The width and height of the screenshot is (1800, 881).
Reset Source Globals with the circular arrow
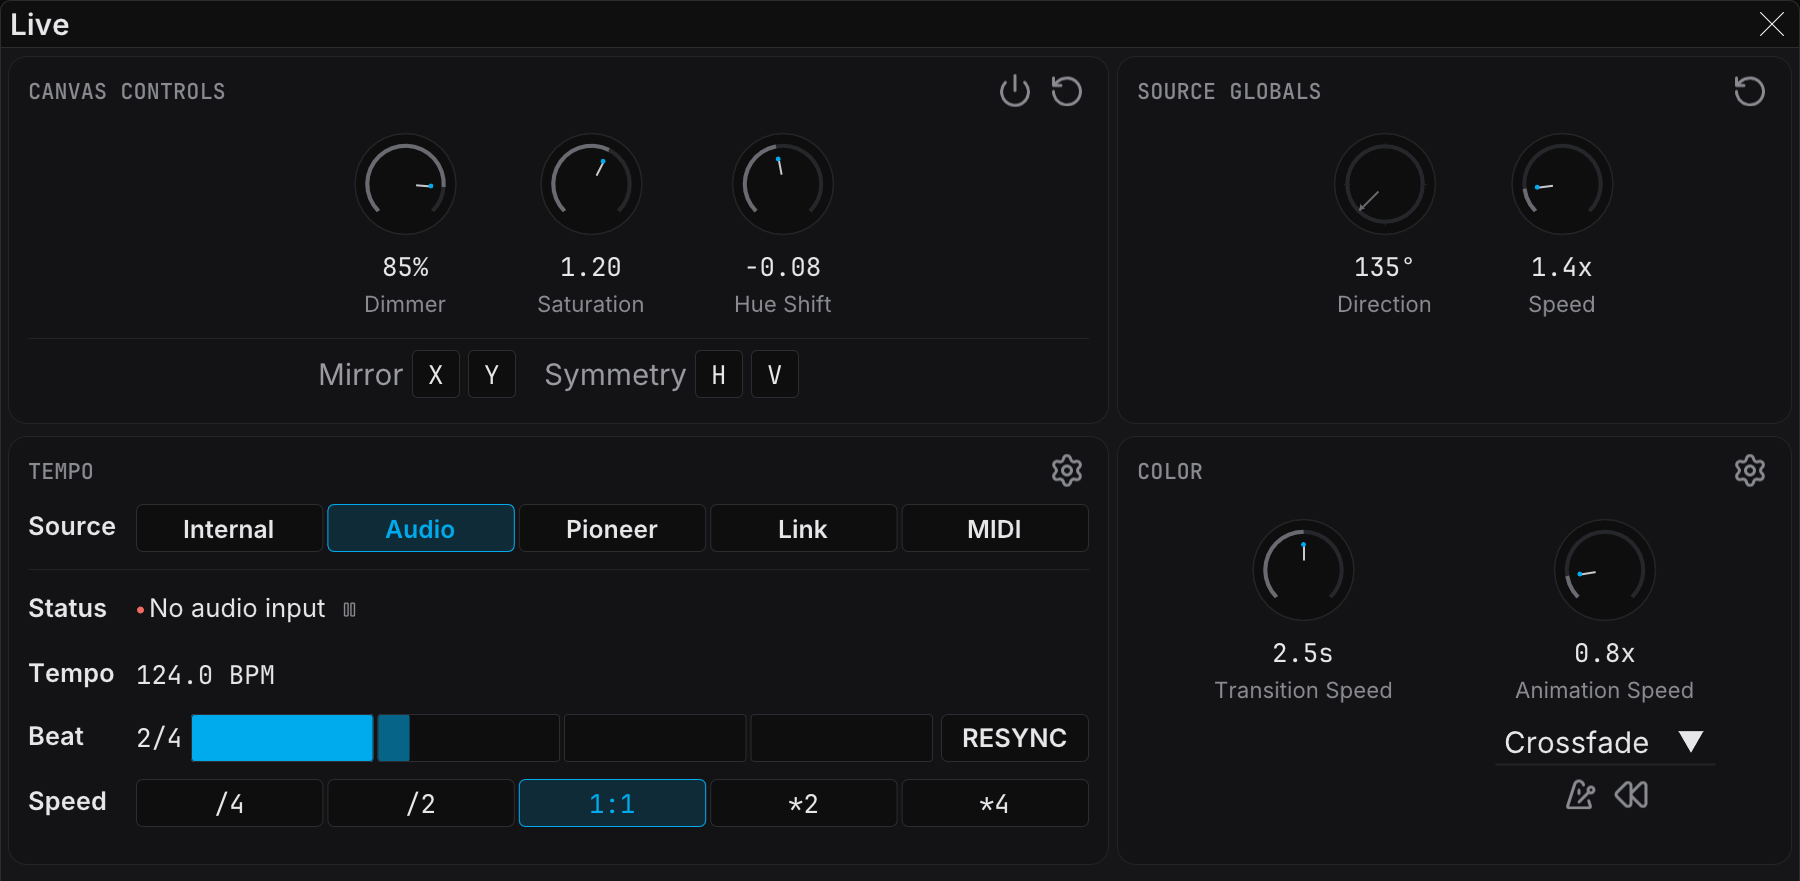[x=1749, y=91]
